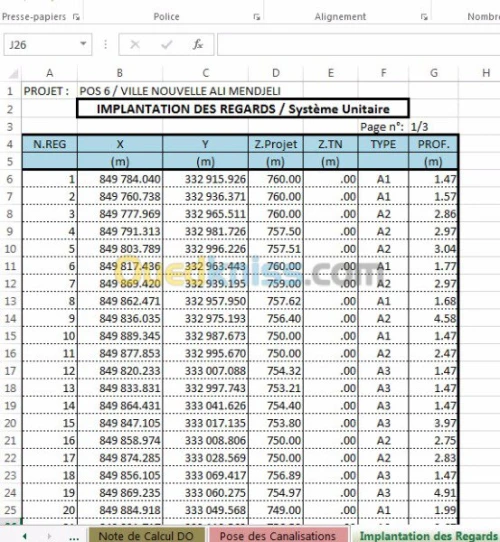Click cell with 849 777.969
The image size is (500, 542).
(120, 214)
